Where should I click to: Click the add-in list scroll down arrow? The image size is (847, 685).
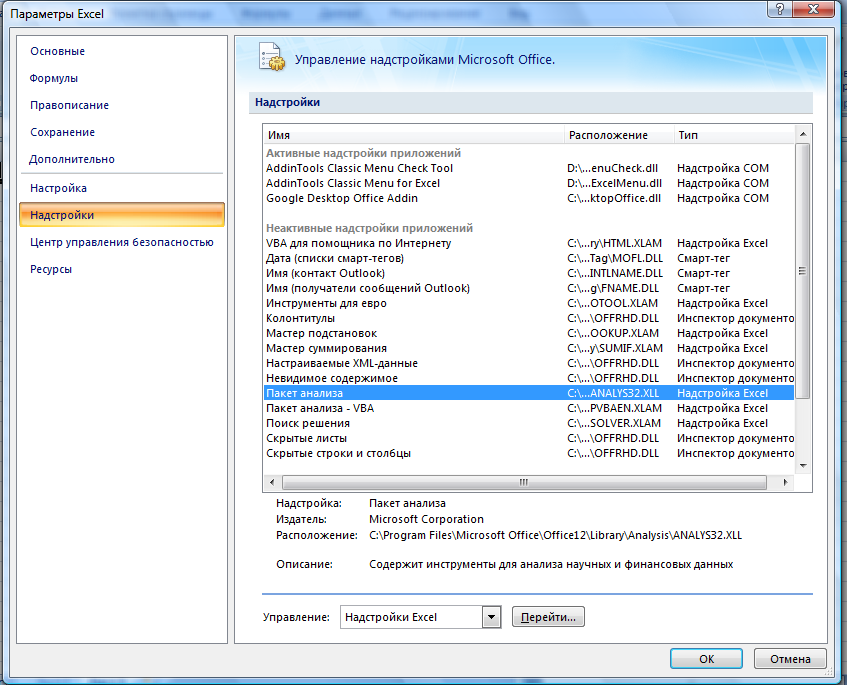[803, 466]
